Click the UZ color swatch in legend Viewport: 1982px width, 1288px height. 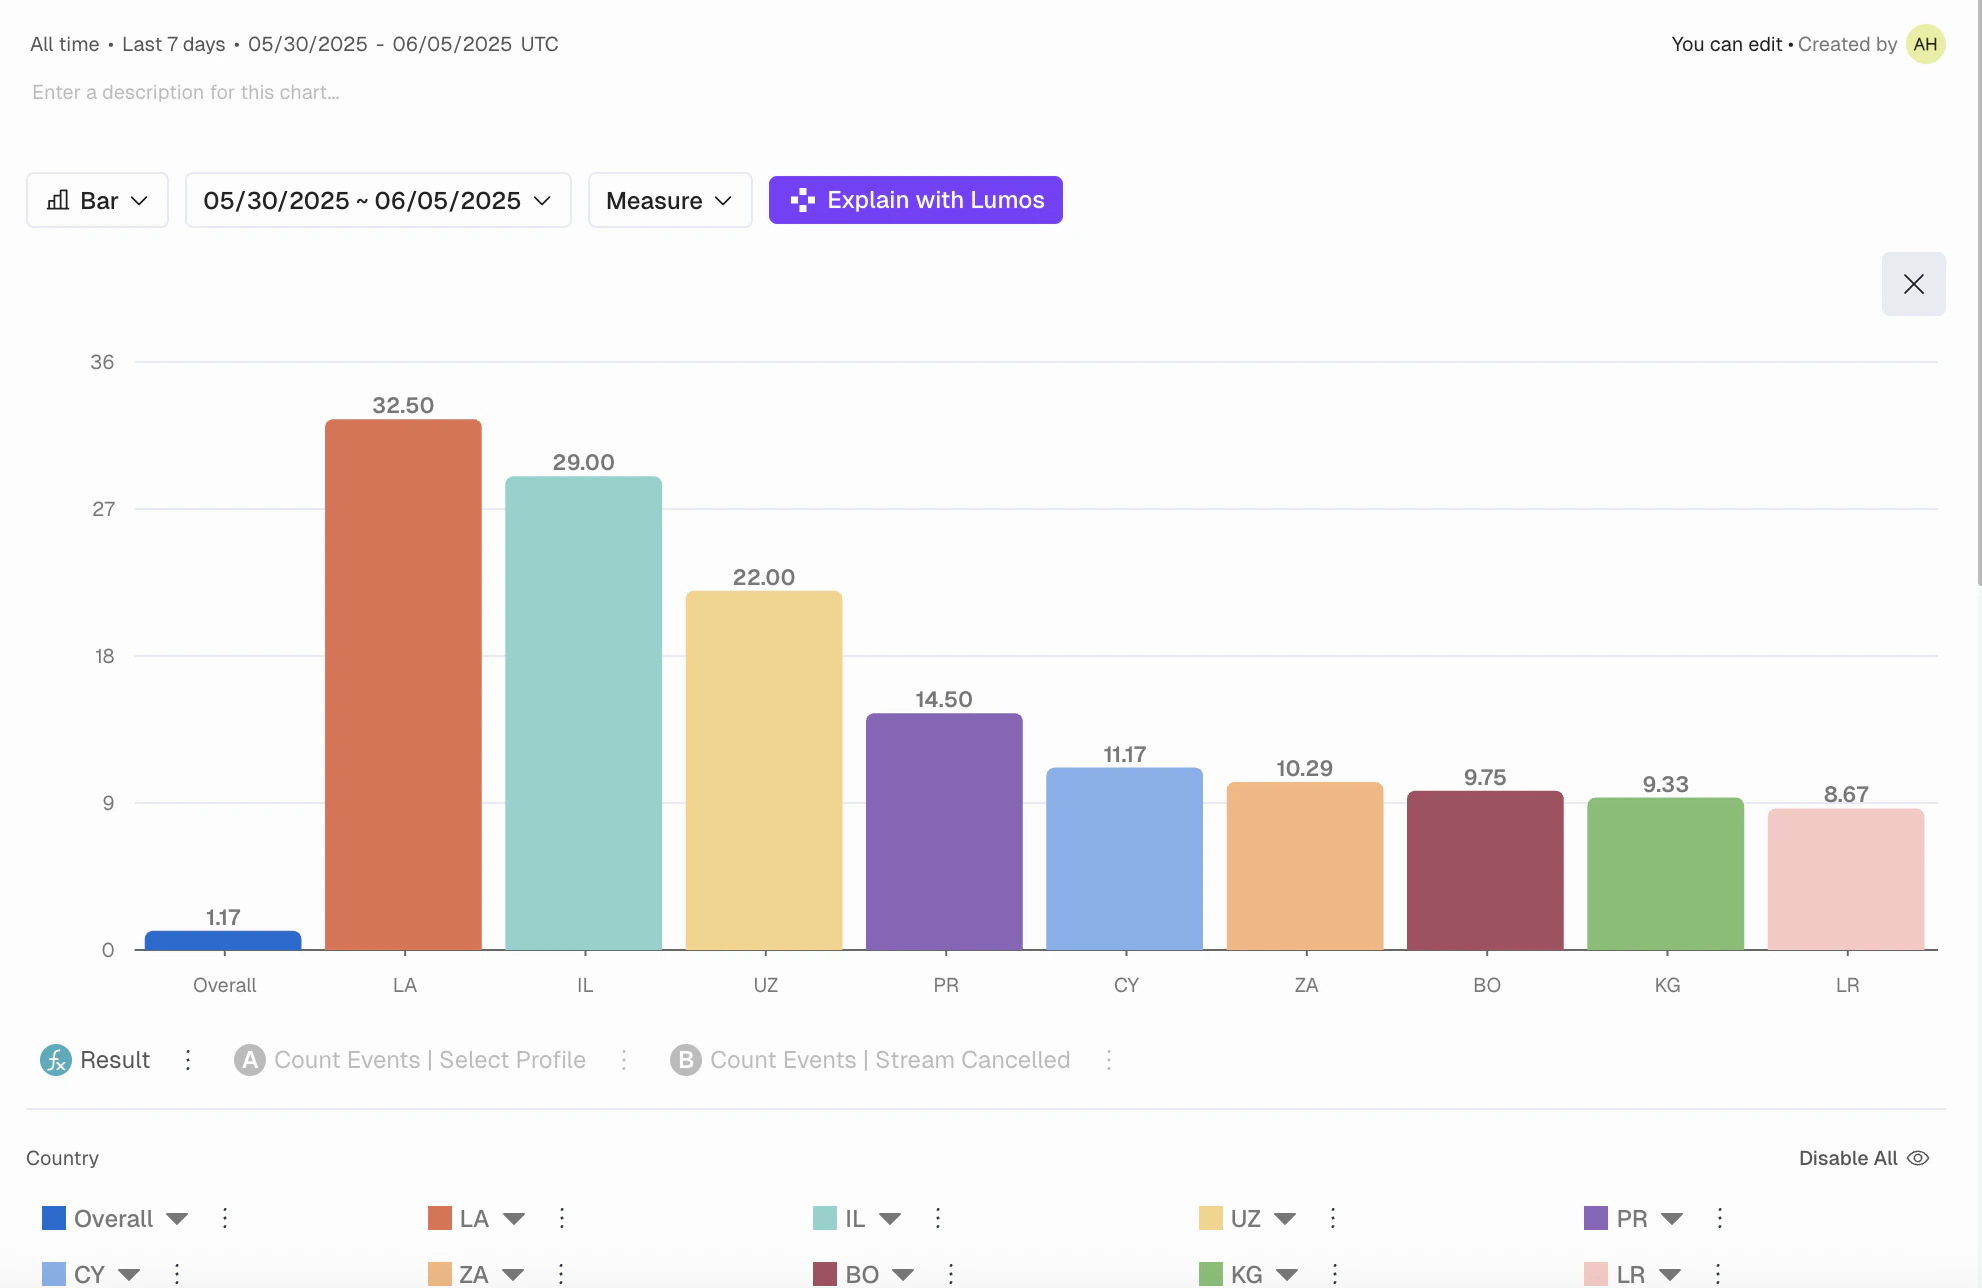pos(1210,1218)
